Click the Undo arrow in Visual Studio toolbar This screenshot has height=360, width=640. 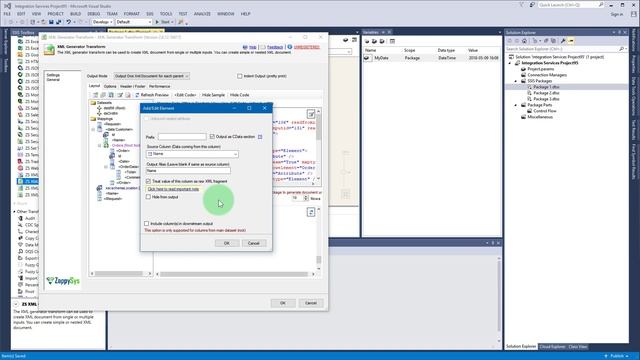(x=68, y=22)
